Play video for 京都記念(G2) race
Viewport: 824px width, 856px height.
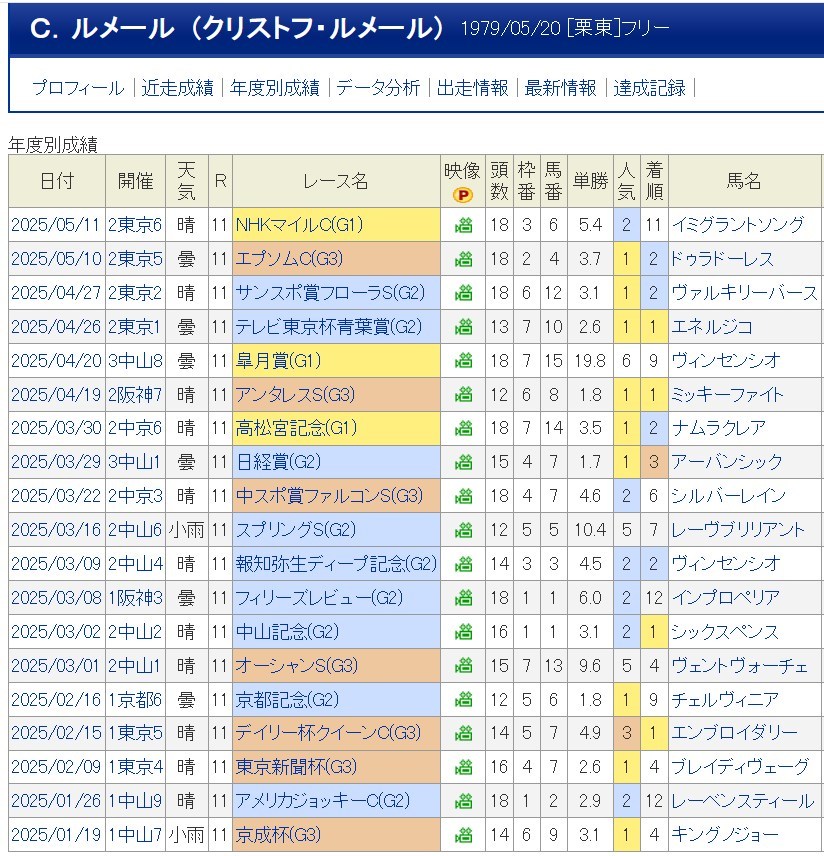click(x=463, y=700)
